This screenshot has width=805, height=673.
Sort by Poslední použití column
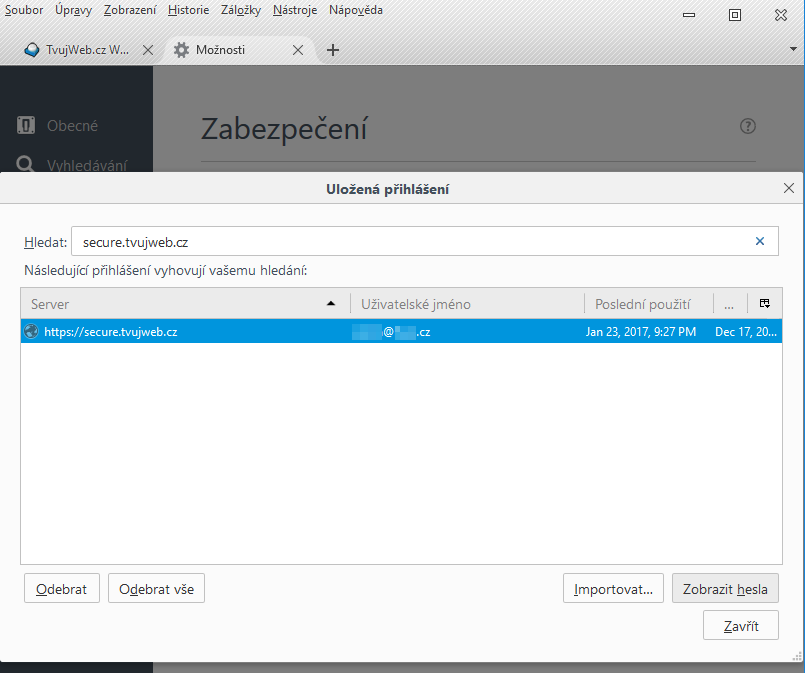point(648,304)
